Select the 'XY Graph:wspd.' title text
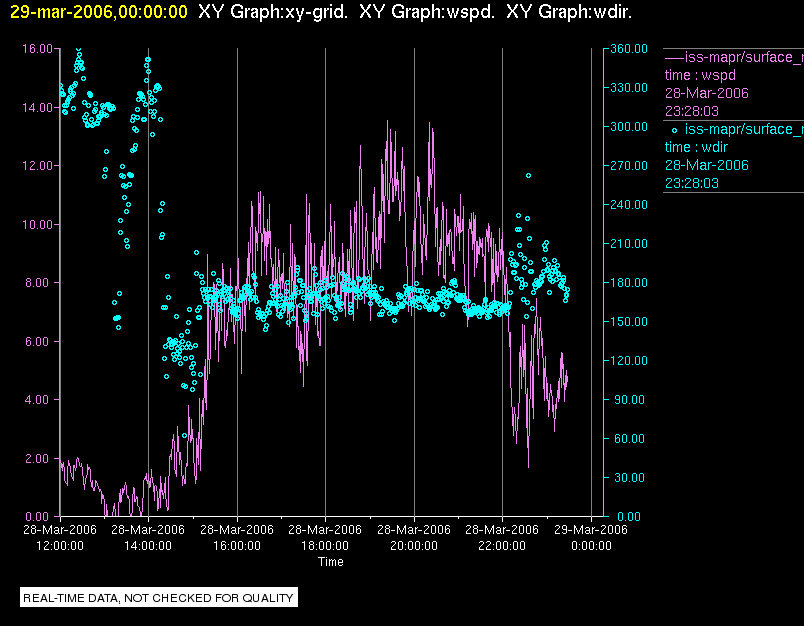This screenshot has width=804, height=626. coord(427,12)
